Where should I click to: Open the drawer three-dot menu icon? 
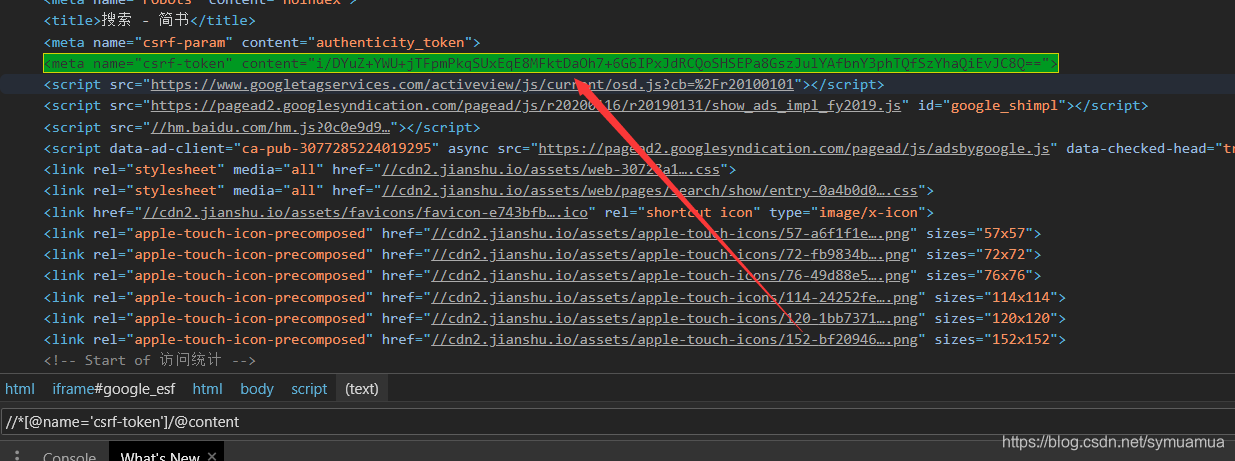[x=17, y=455]
